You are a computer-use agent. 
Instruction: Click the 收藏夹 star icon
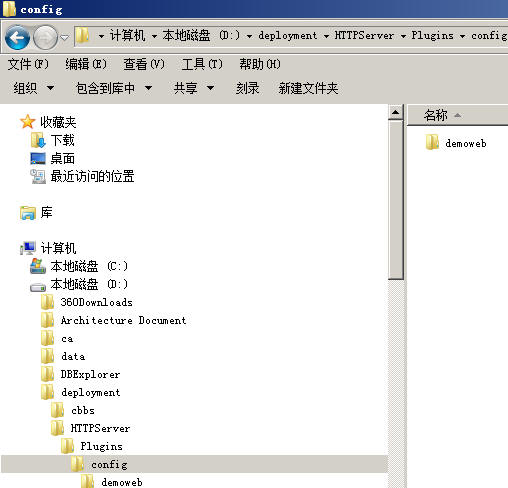pyautogui.click(x=28, y=122)
